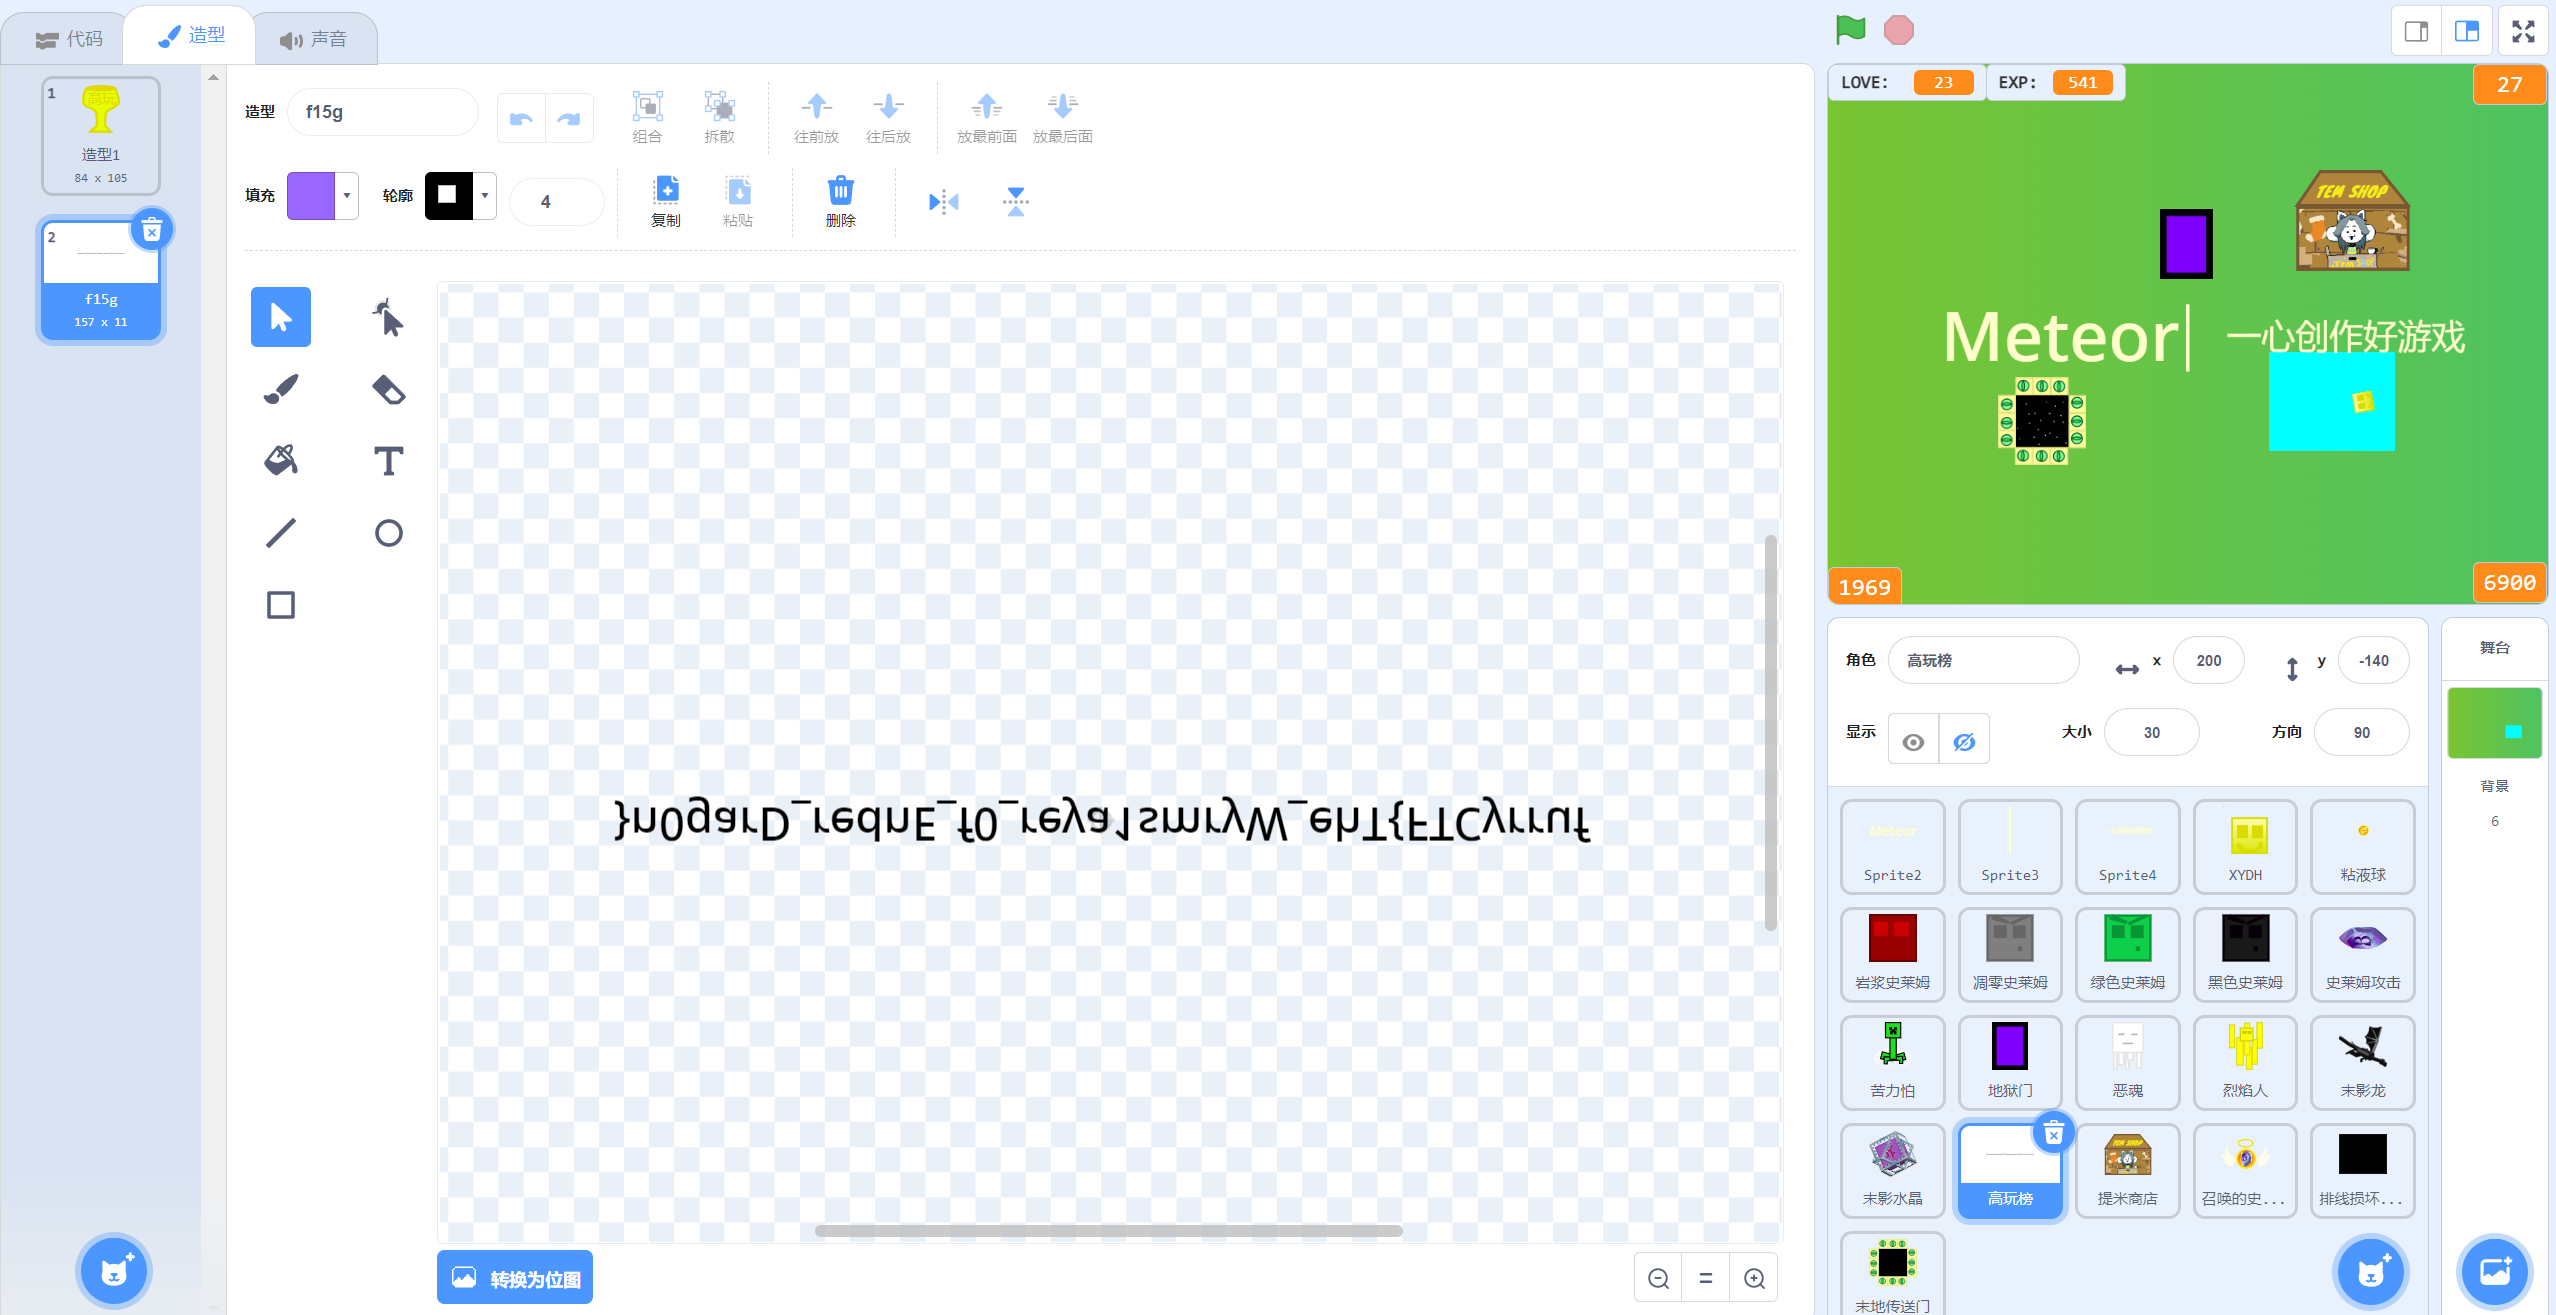This screenshot has height=1315, width=2556.
Task: Select the Reshape tool
Action: click(388, 318)
